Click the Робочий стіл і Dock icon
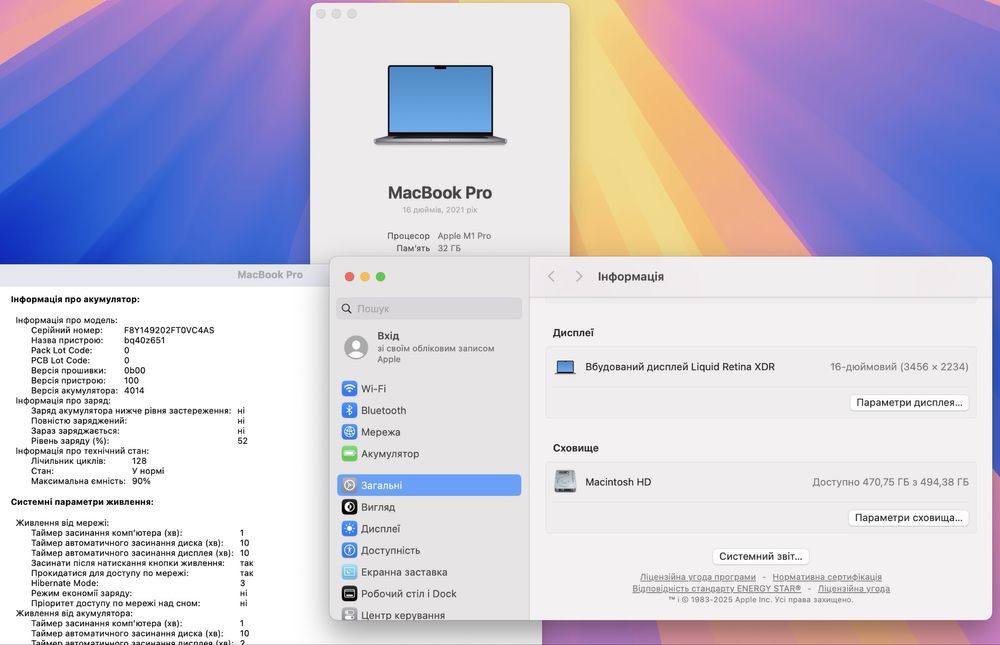1000x645 pixels. click(349, 593)
